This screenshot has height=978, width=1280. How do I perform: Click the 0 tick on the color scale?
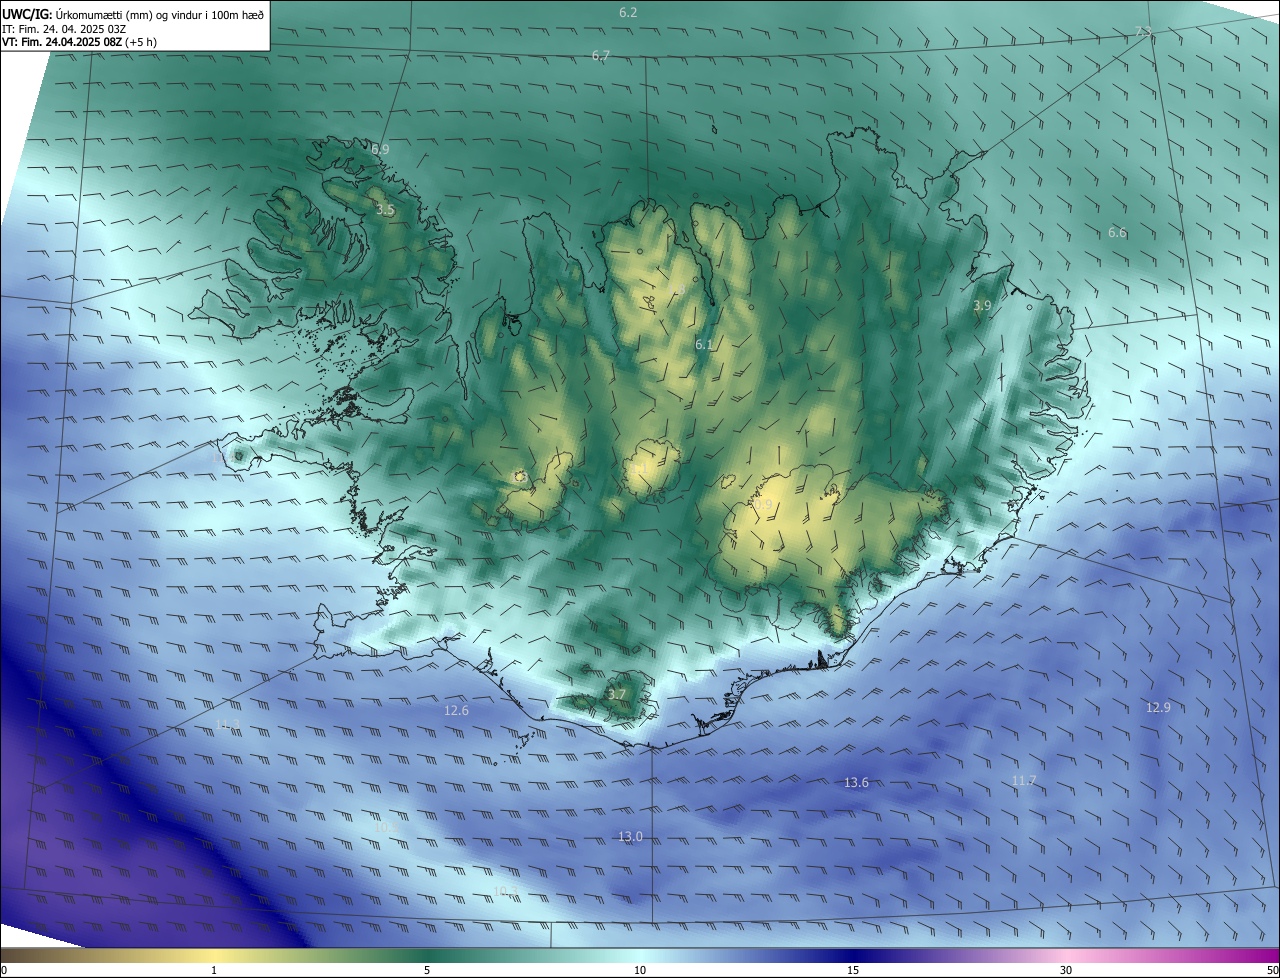point(4,971)
